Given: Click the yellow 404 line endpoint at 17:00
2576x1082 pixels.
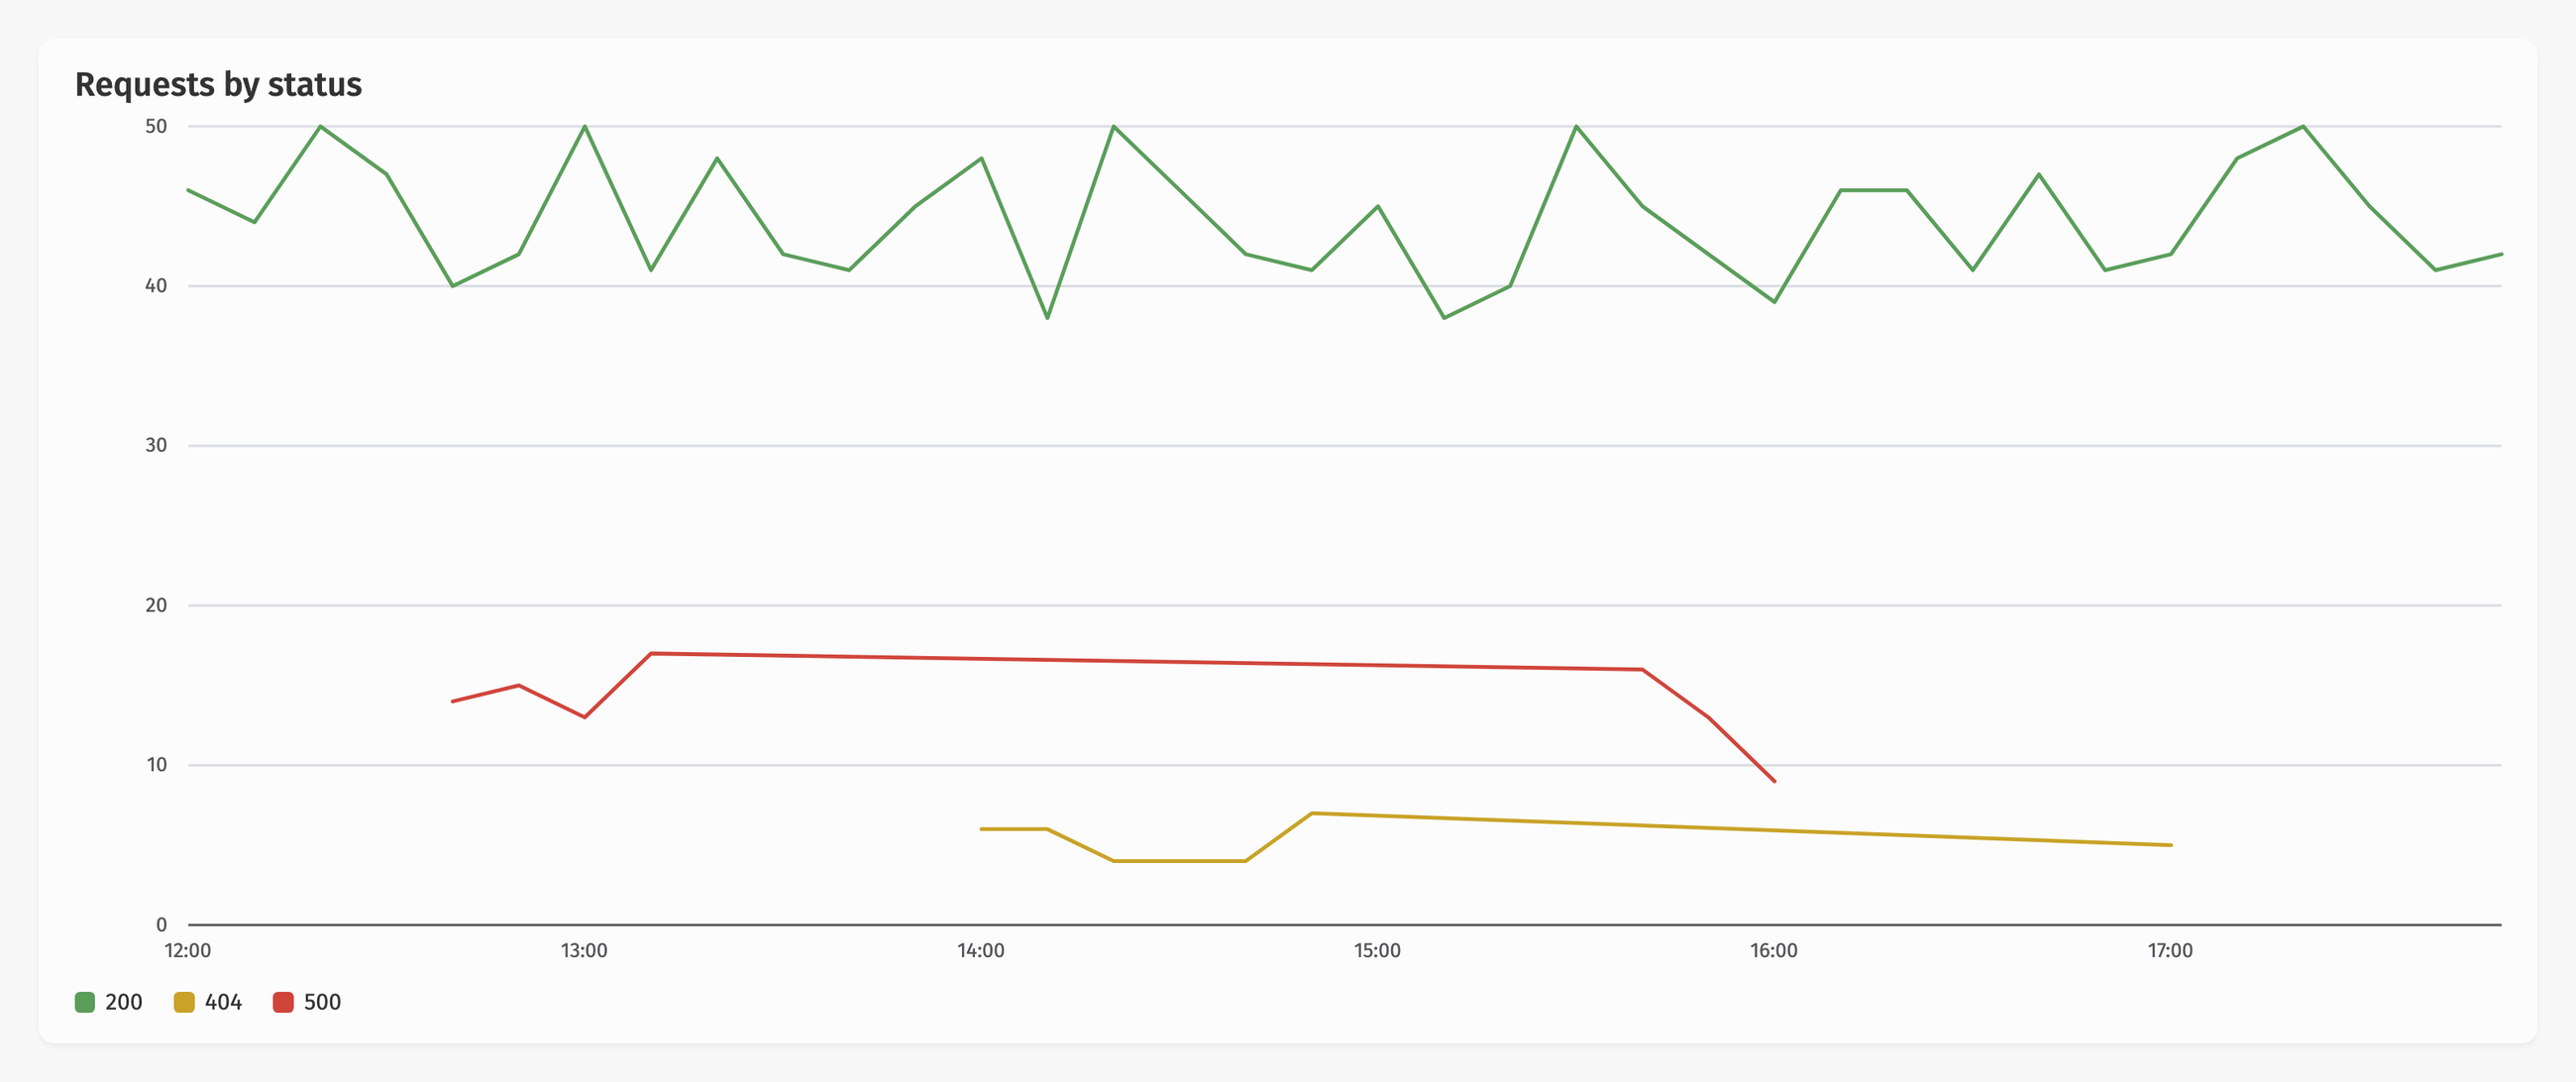Looking at the screenshot, I should 2170,845.
